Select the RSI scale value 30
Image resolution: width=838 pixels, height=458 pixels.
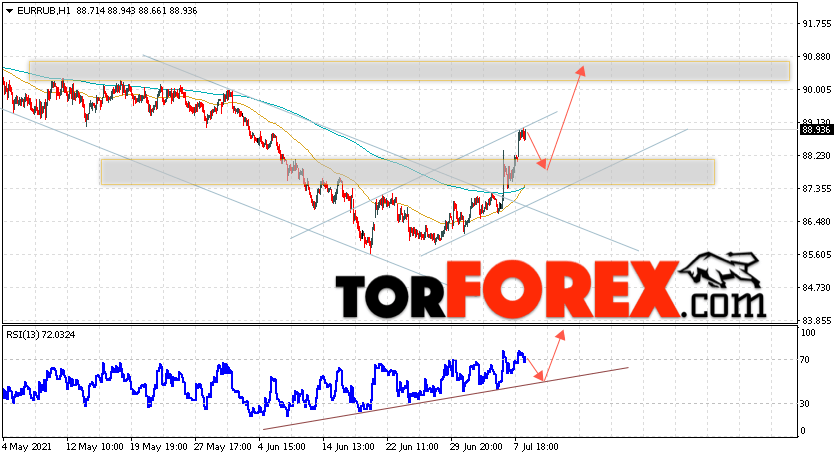[x=807, y=404]
